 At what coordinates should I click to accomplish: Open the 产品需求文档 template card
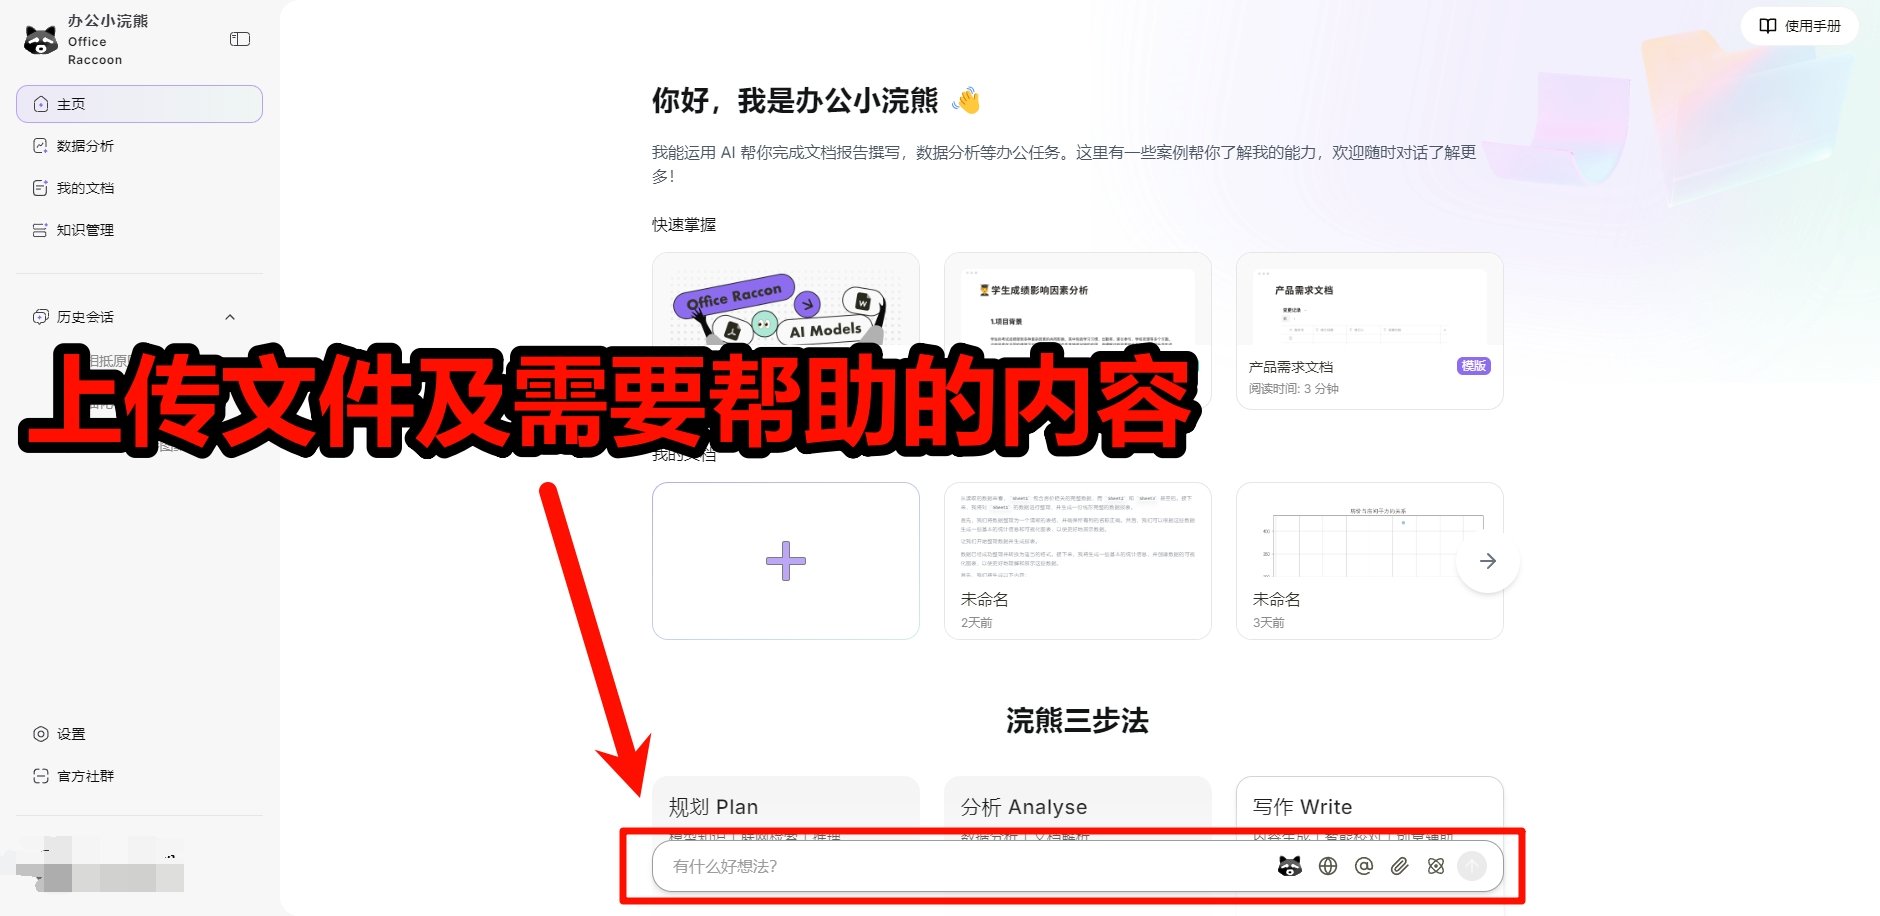tap(1368, 330)
